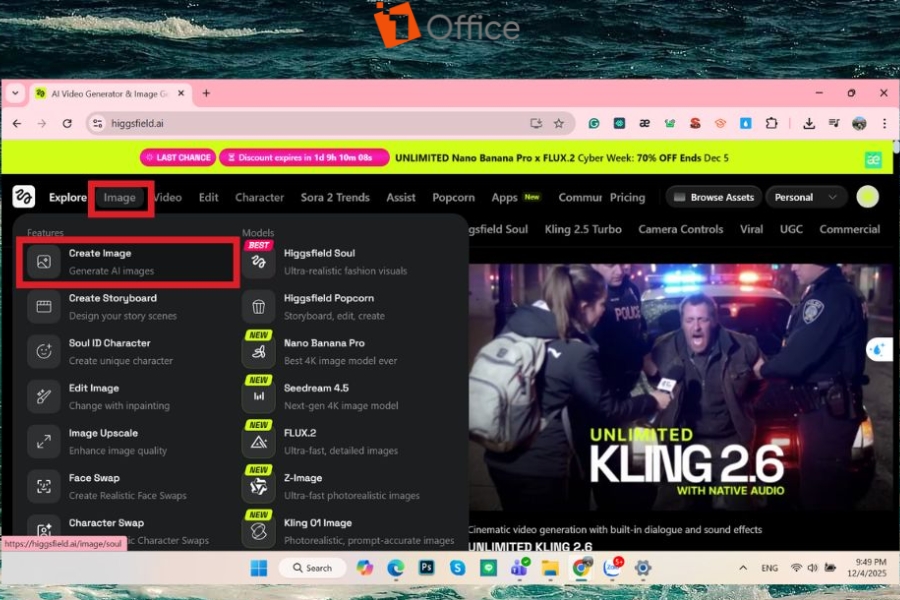
Task: Click the ENG language indicator
Action: [x=769, y=568]
